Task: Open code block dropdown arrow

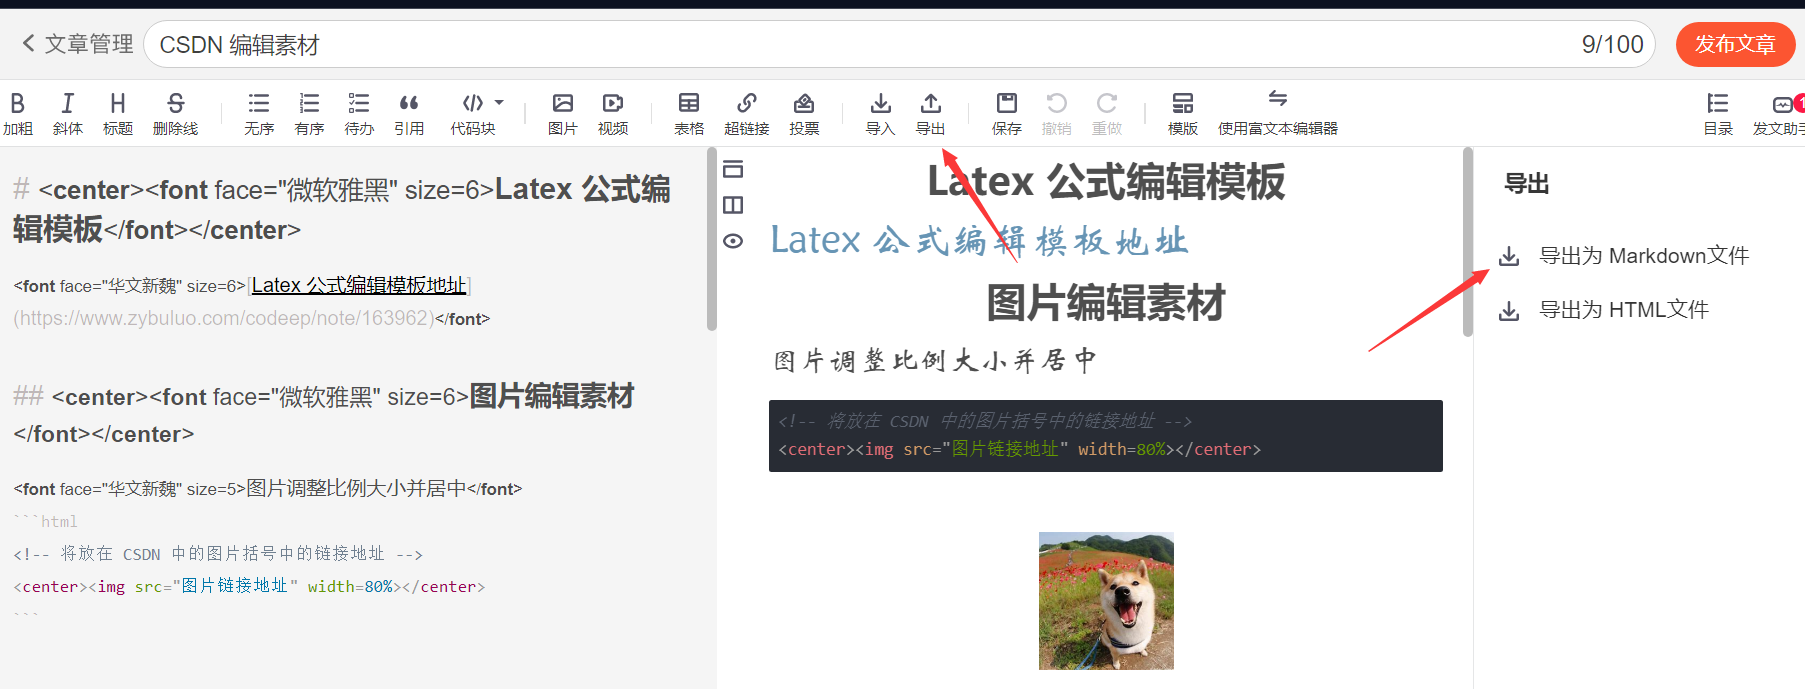Action: (499, 102)
